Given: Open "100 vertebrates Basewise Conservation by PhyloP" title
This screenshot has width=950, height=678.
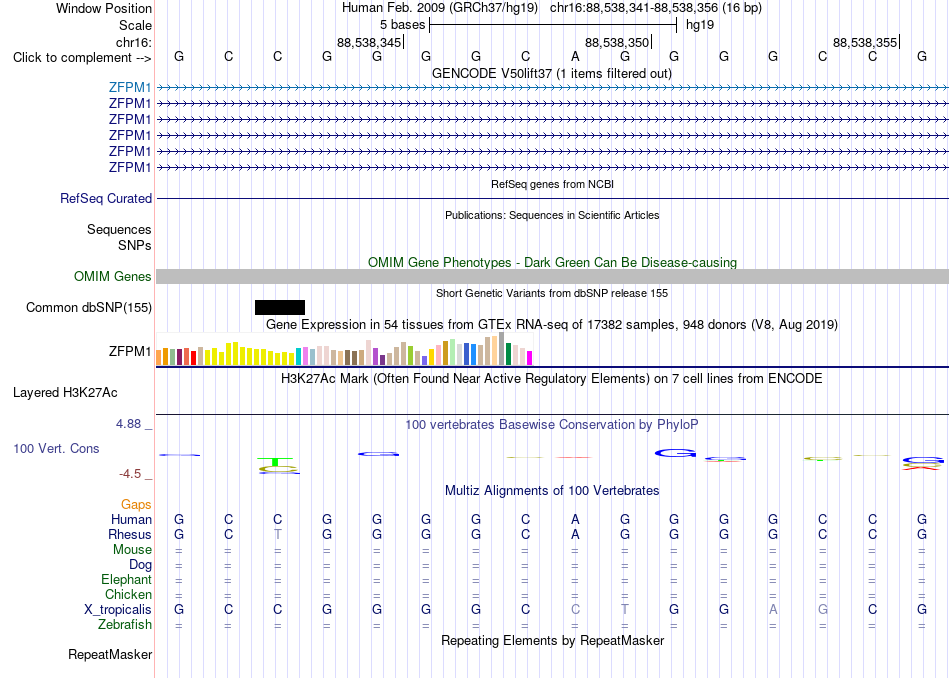Looking at the screenshot, I should [552, 424].
